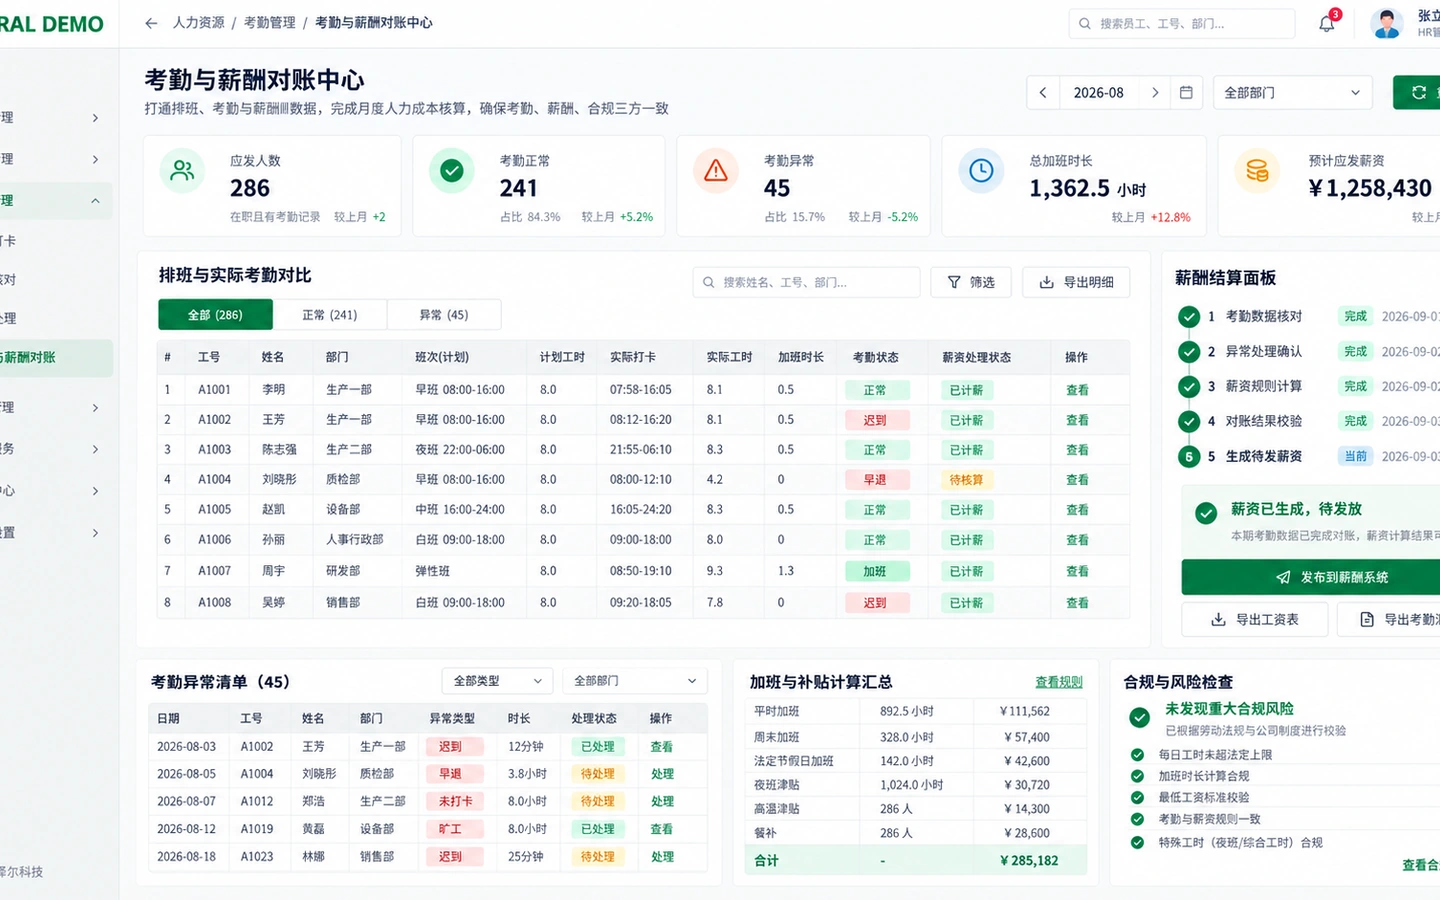
Task: Open the top 全部部门 dropdown beside the month
Action: click(x=1292, y=93)
